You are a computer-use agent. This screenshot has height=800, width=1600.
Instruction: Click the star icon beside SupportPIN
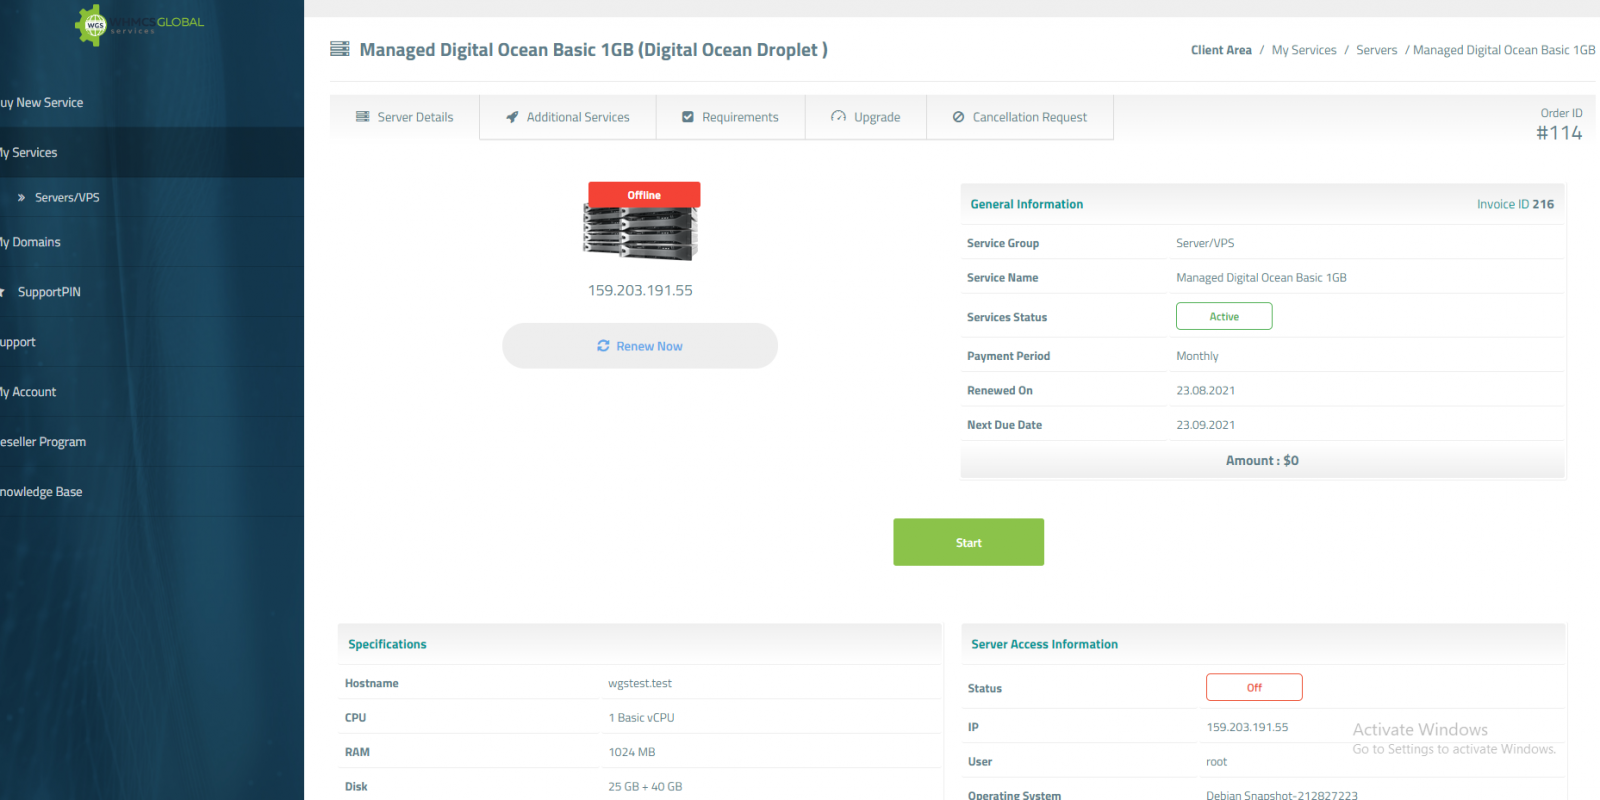(3, 292)
